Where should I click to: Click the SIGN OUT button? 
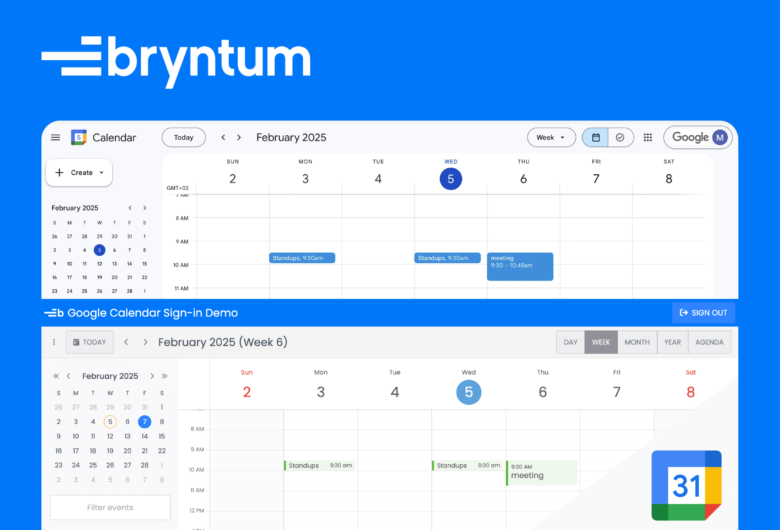(x=703, y=313)
